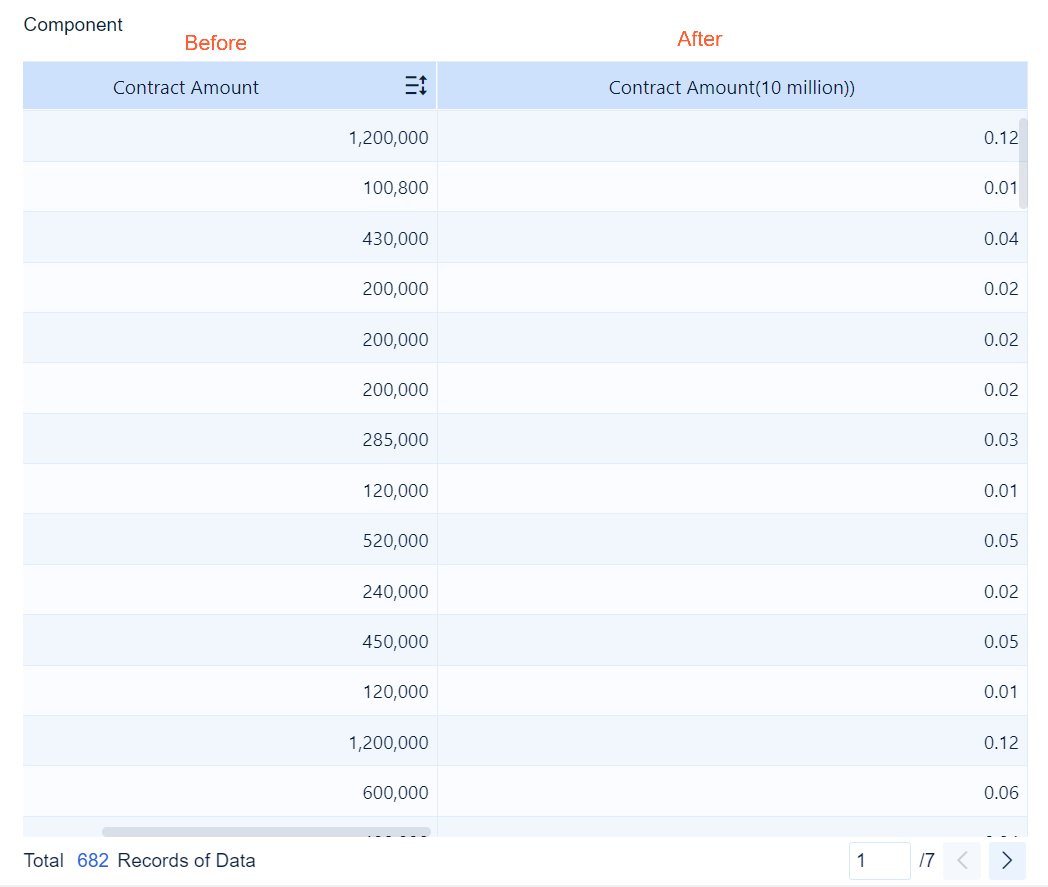Viewport: 1048px width, 887px height.
Task: Click the cell with 450,000
Action: click(395, 641)
